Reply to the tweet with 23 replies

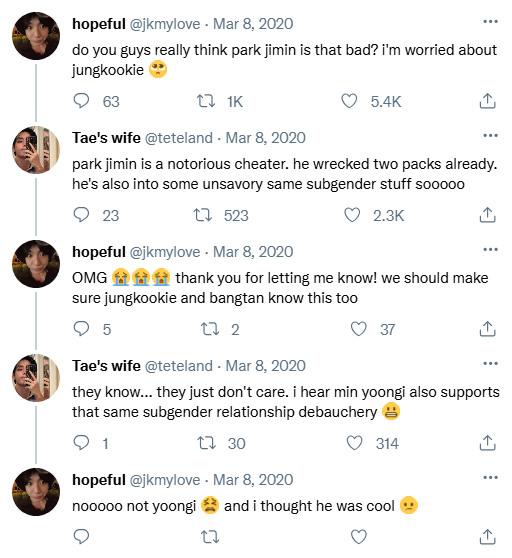pos(81,215)
